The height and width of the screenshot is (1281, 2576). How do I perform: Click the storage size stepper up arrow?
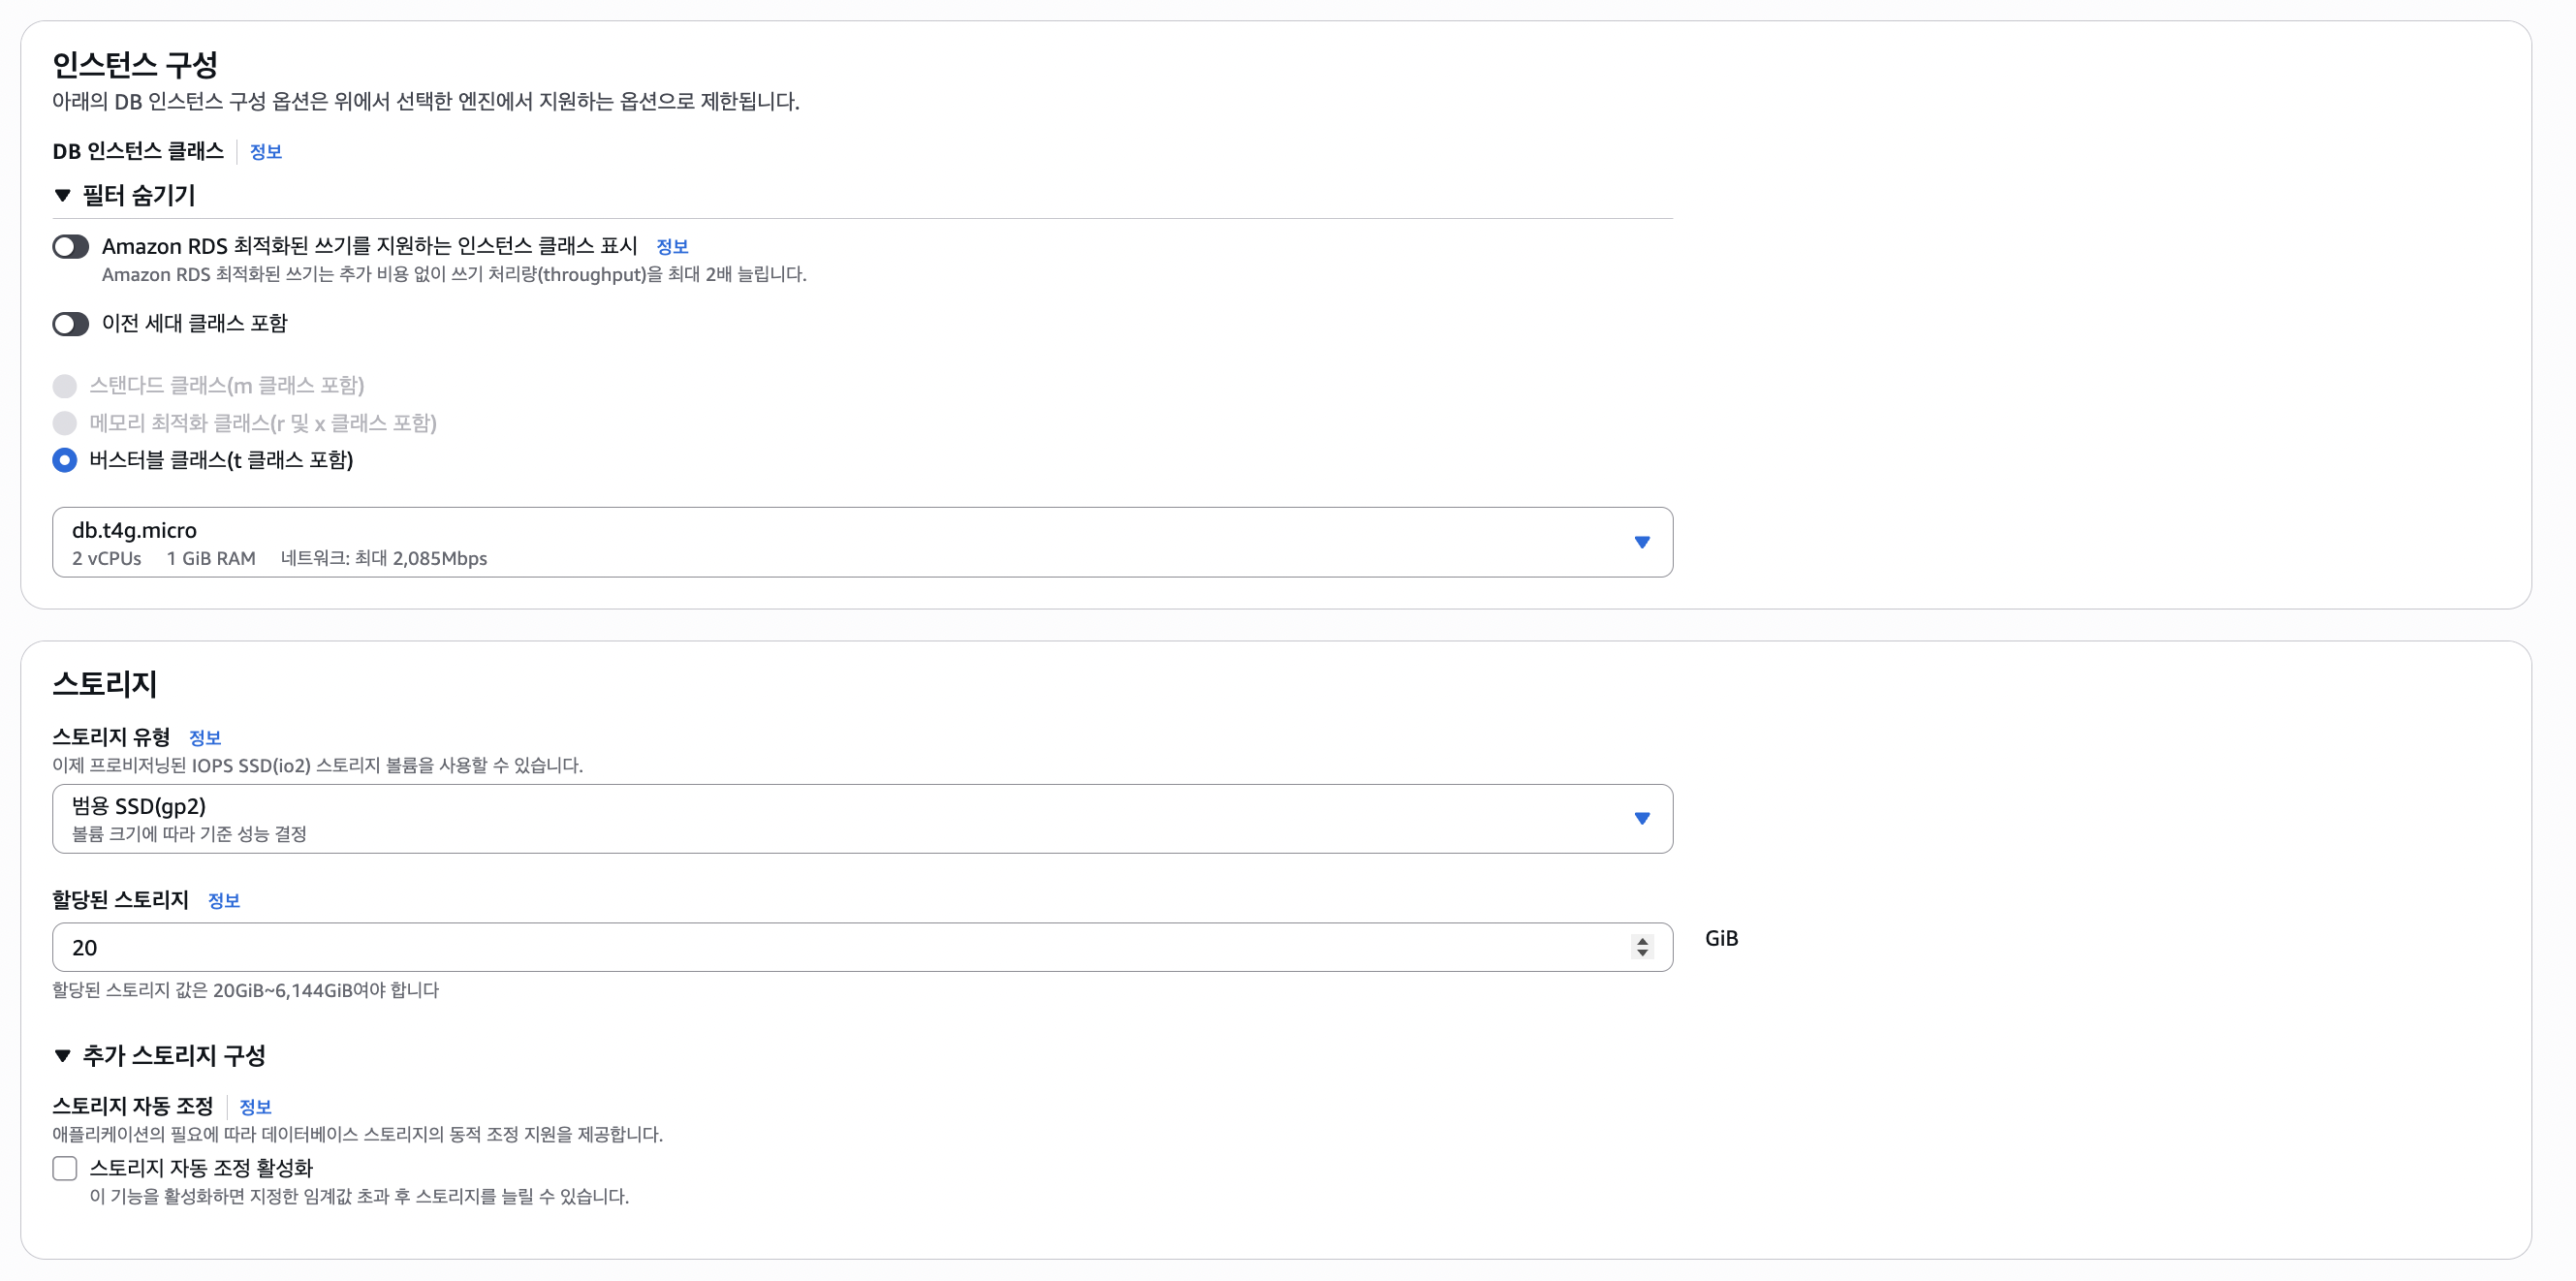[1642, 940]
